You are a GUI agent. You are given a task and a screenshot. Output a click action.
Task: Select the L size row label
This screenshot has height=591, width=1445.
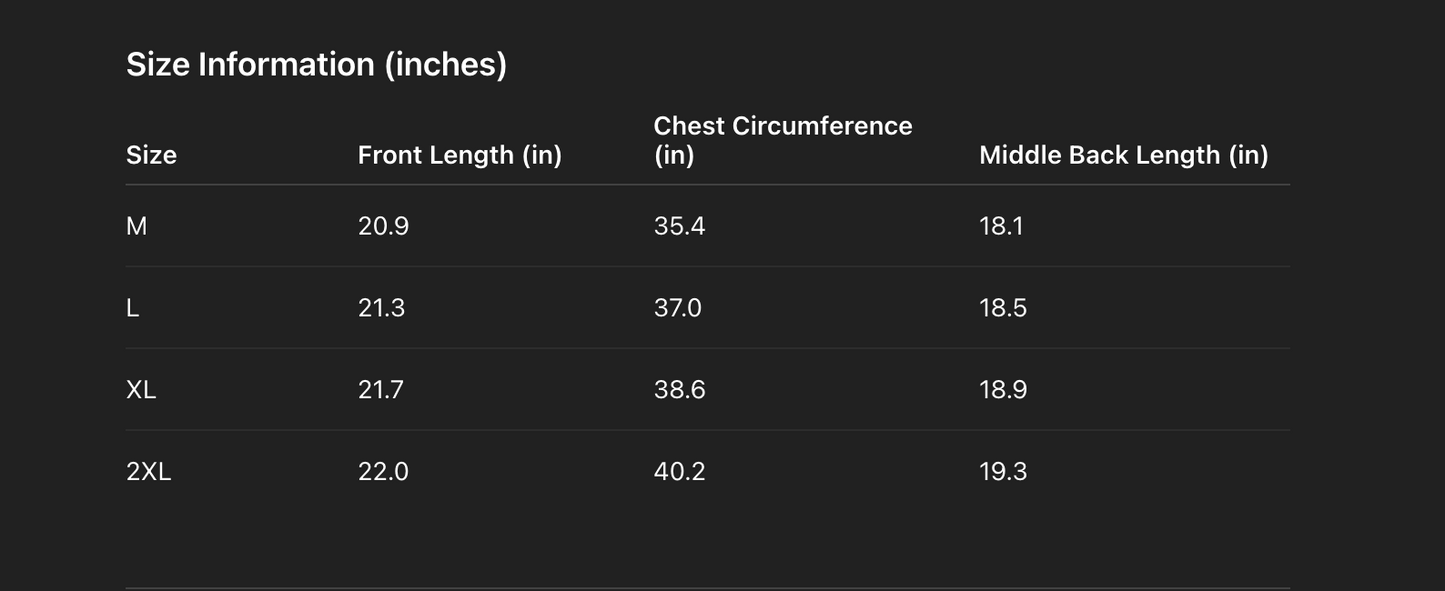coord(132,308)
